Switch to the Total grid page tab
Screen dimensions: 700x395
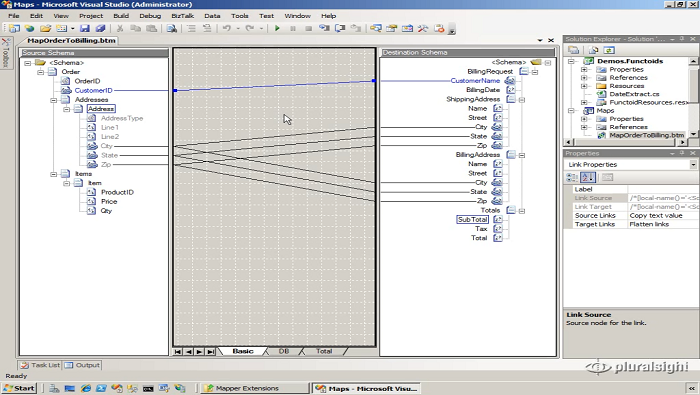coord(324,351)
